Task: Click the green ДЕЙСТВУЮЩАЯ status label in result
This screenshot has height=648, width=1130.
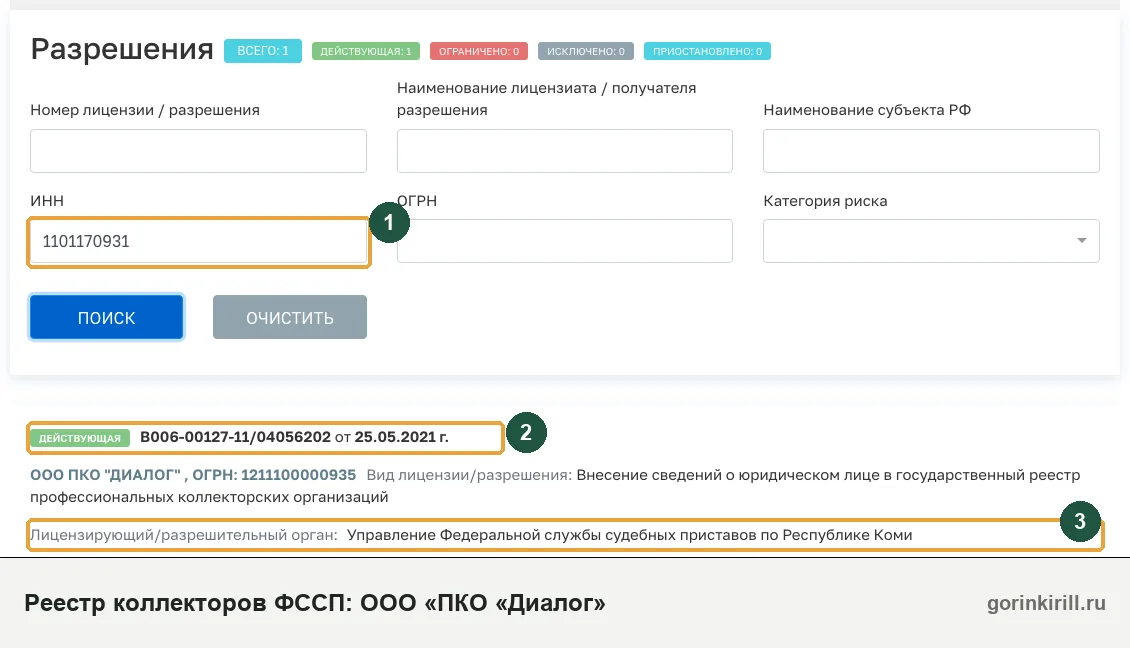Action: [x=80, y=438]
